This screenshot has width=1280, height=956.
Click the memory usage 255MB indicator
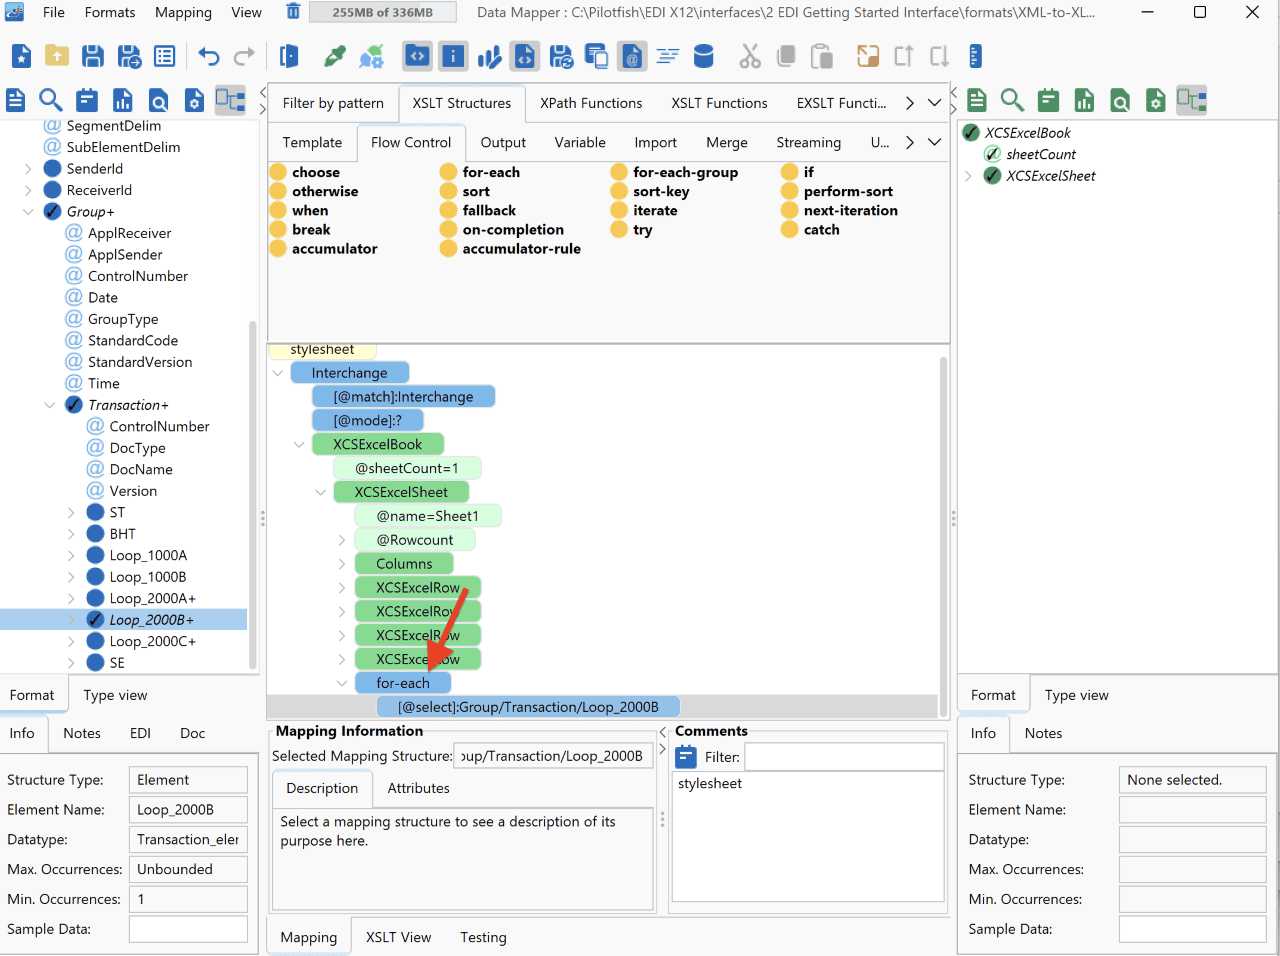(x=382, y=12)
